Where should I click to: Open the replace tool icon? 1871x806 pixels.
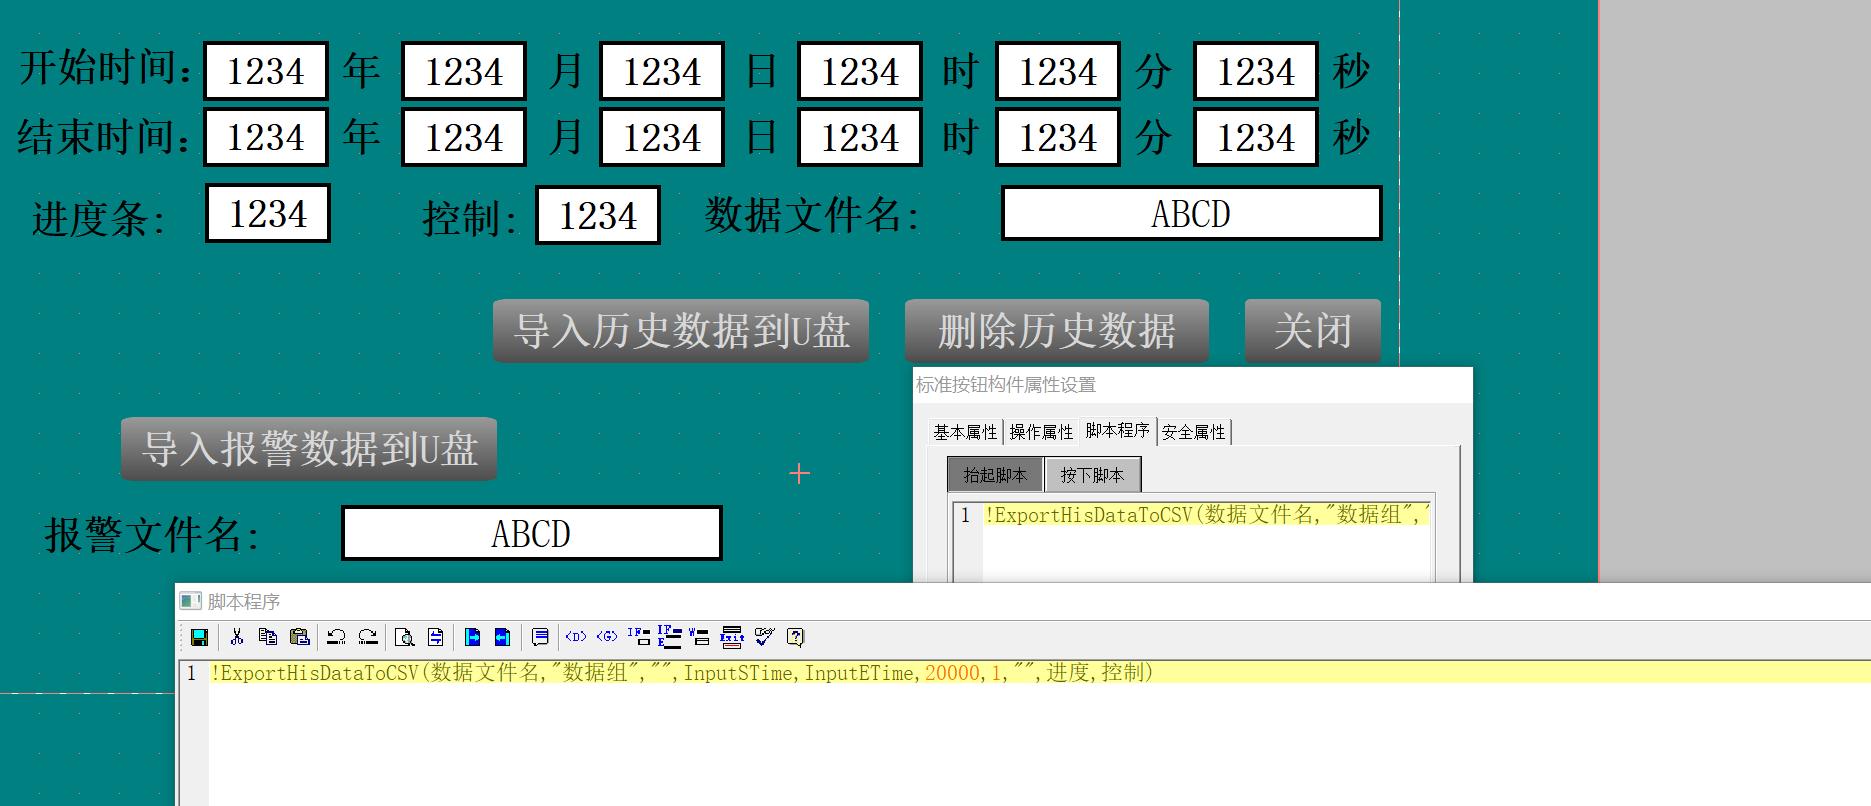pyautogui.click(x=435, y=637)
